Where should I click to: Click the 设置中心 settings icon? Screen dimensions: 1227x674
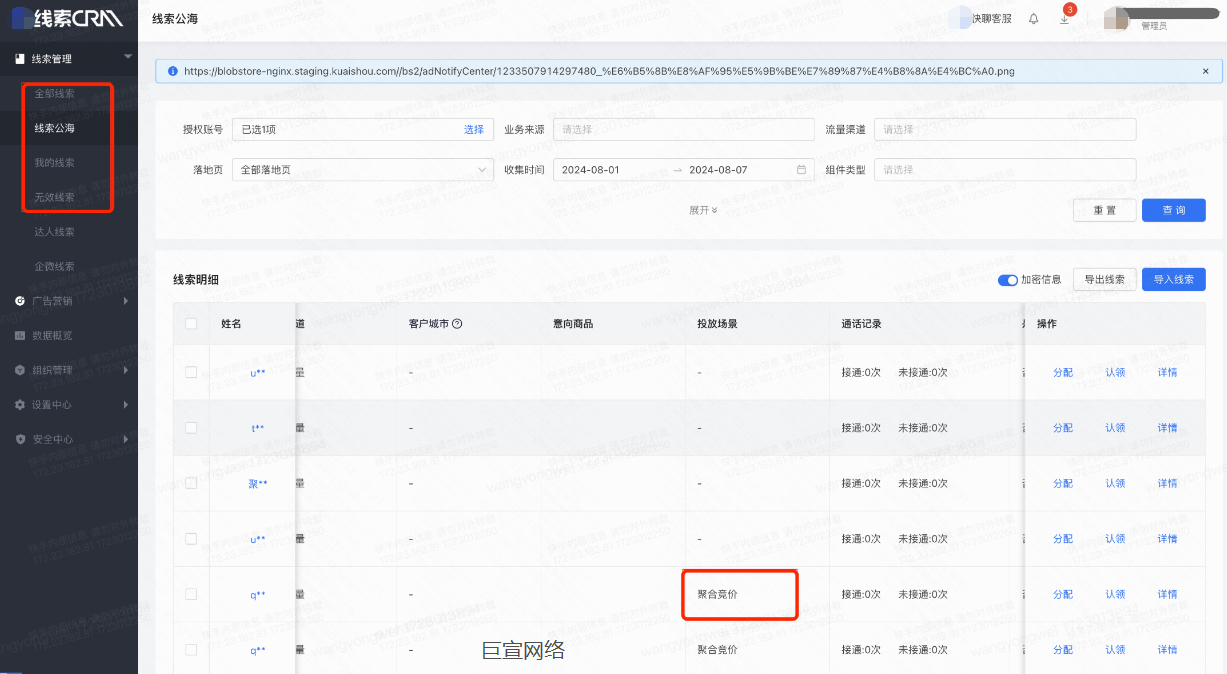click(x=22, y=404)
